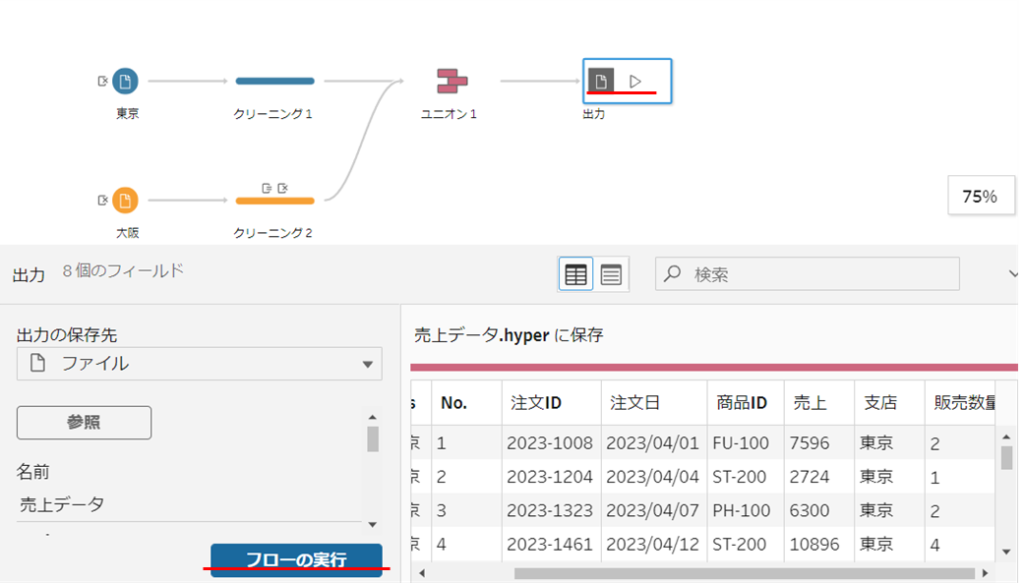This screenshot has width=1024, height=583.
Task: Select the 注文日 column header
Action: click(x=654, y=403)
